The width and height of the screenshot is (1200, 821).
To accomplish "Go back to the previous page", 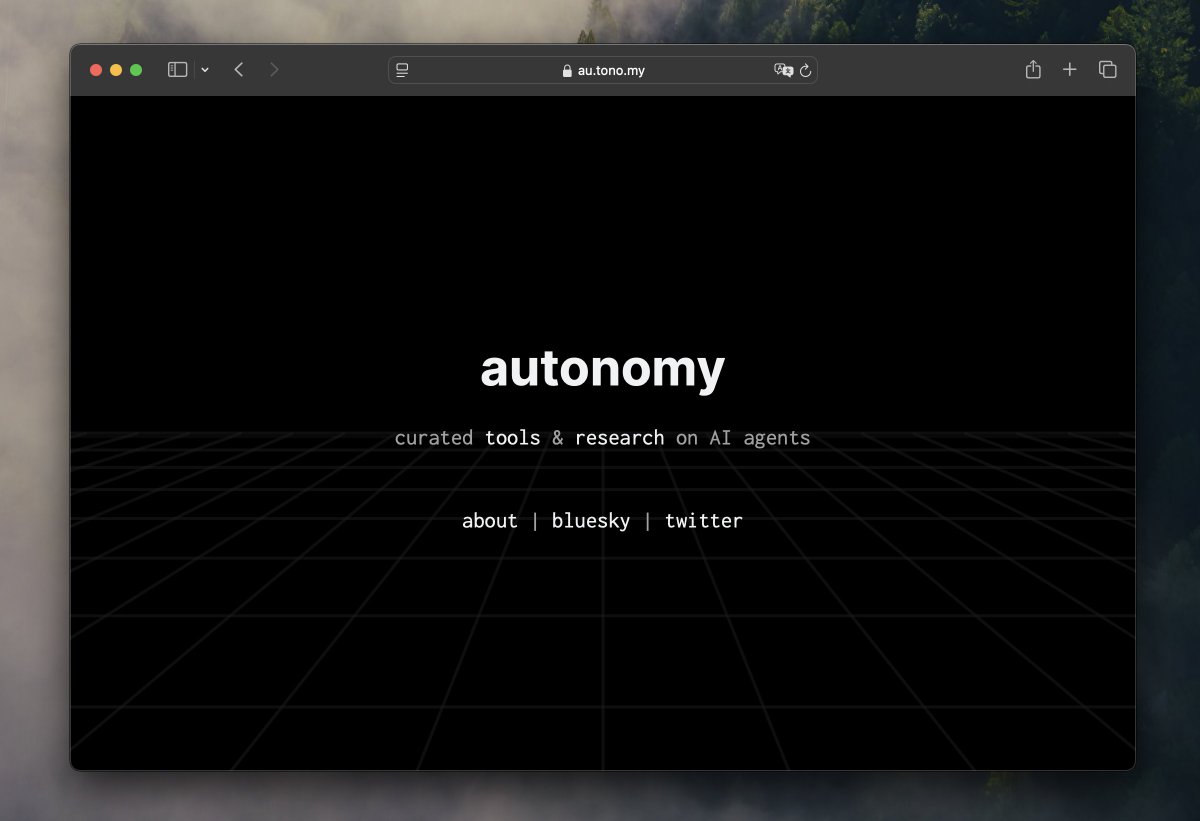I will [238, 70].
